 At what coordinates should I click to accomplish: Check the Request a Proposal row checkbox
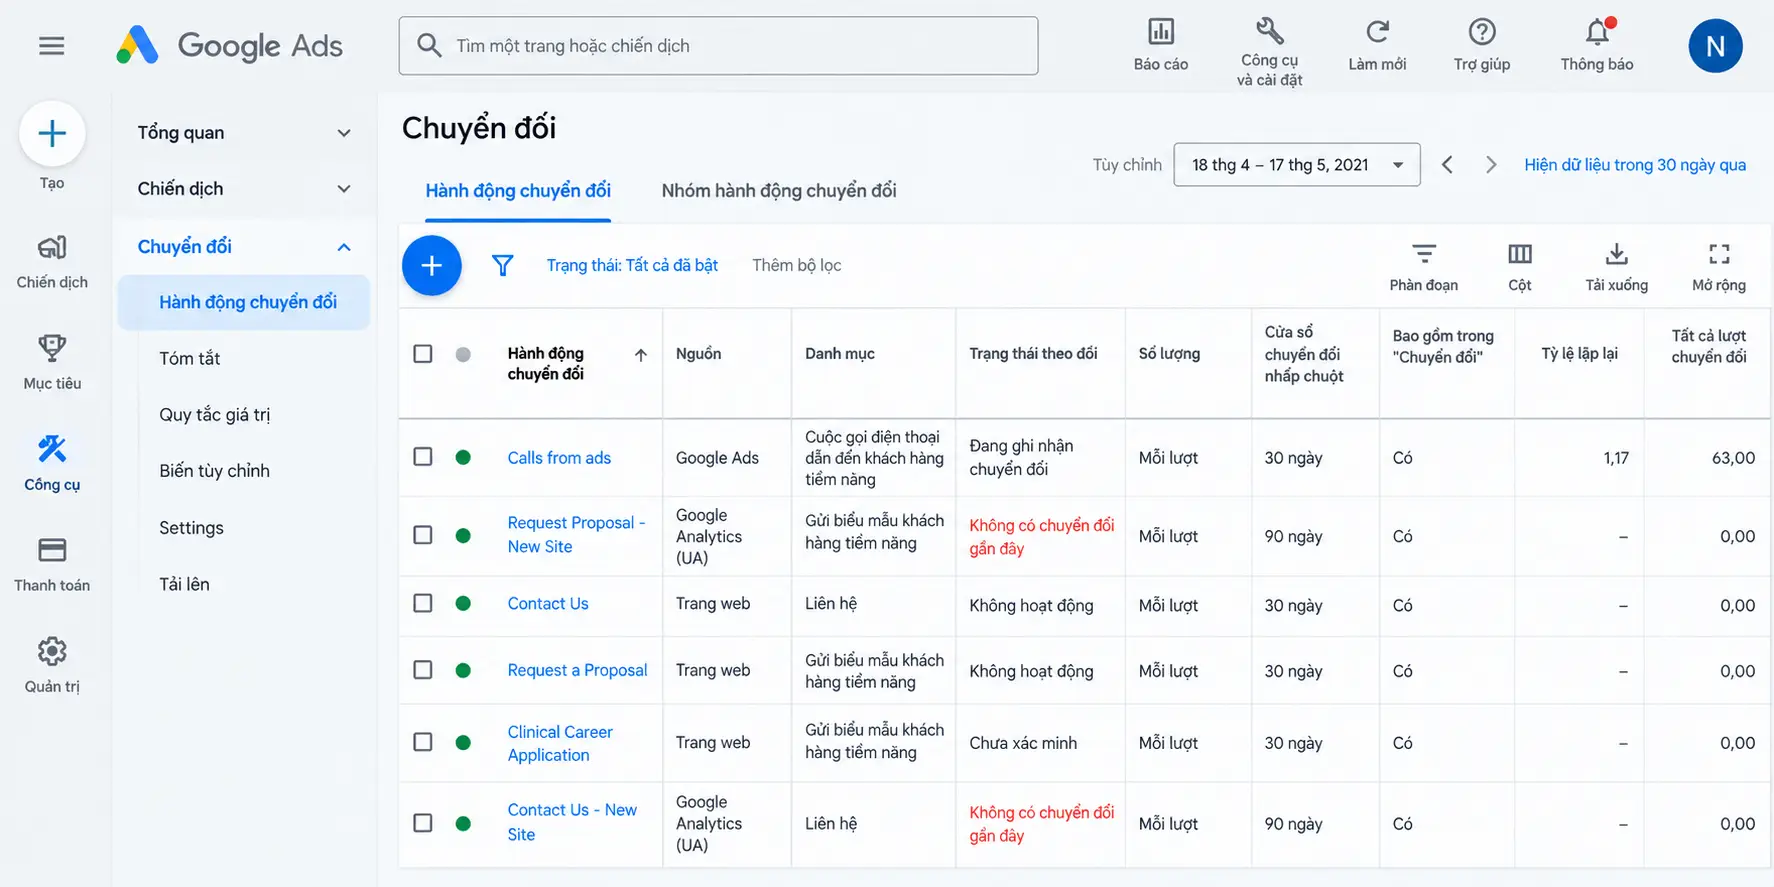pyautogui.click(x=423, y=670)
